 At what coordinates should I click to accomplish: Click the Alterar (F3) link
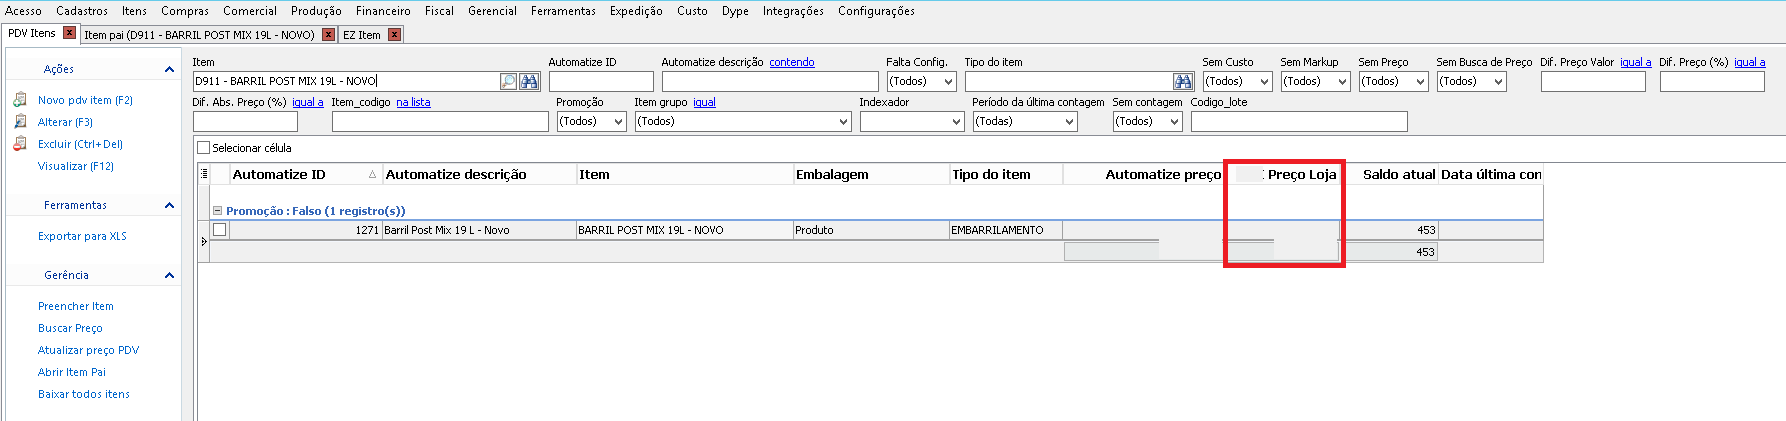[x=65, y=122]
